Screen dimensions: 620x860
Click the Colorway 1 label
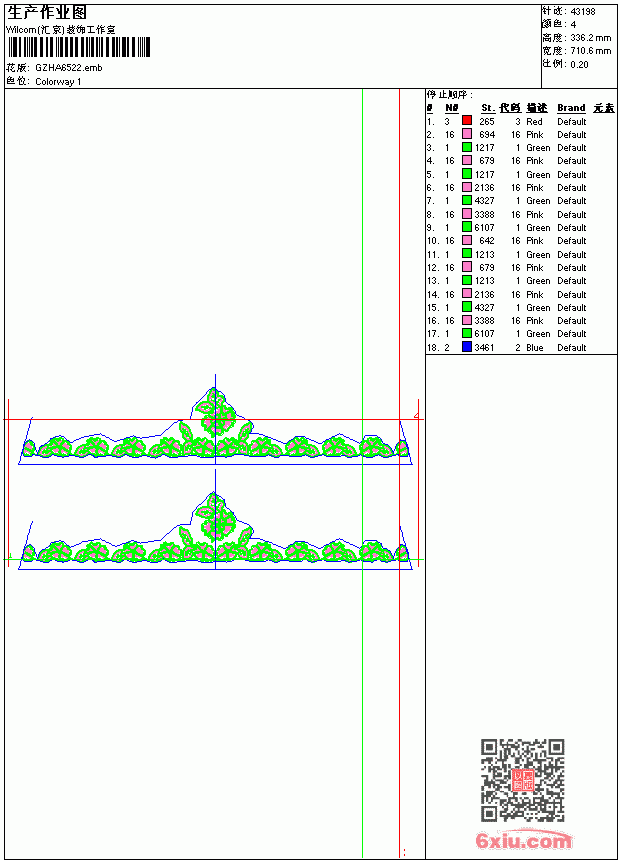(x=58, y=82)
